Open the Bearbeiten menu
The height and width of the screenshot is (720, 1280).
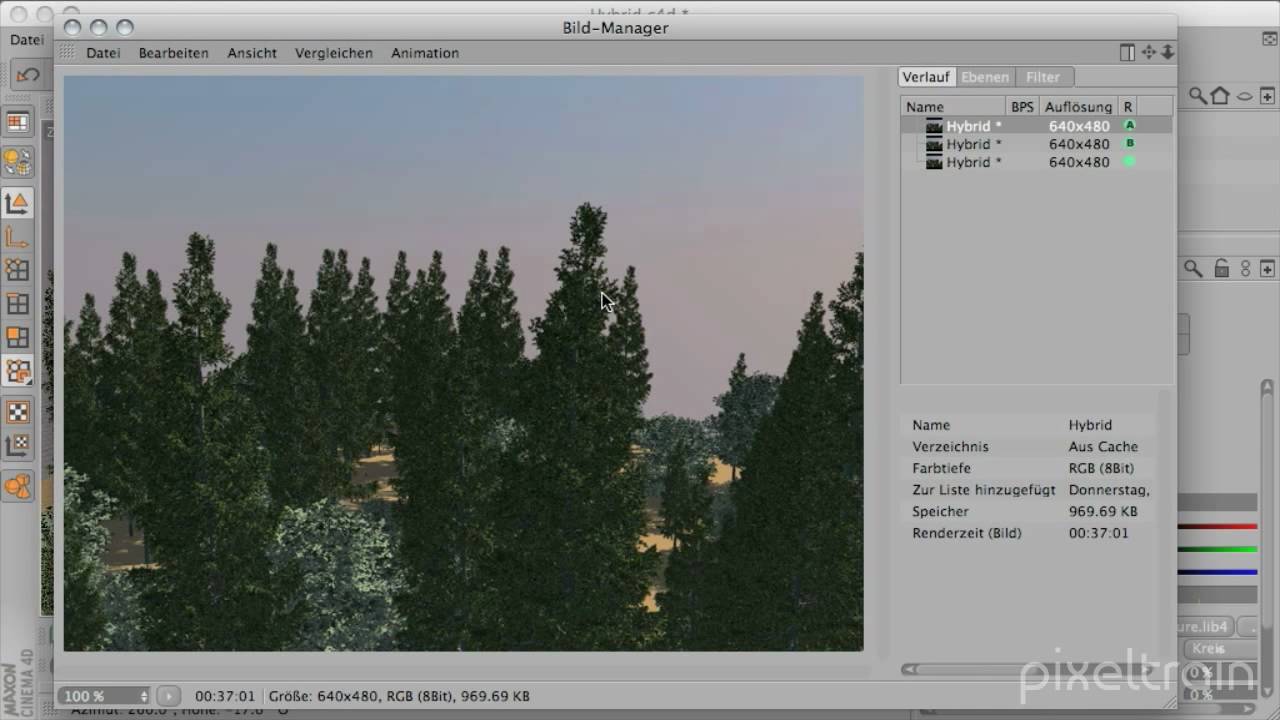click(174, 53)
